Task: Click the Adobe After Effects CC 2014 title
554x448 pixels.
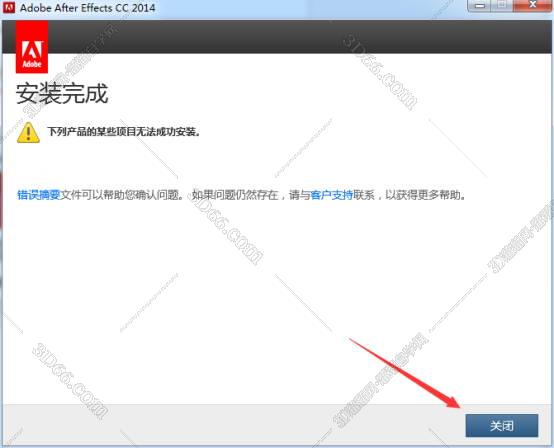Action: [x=88, y=8]
